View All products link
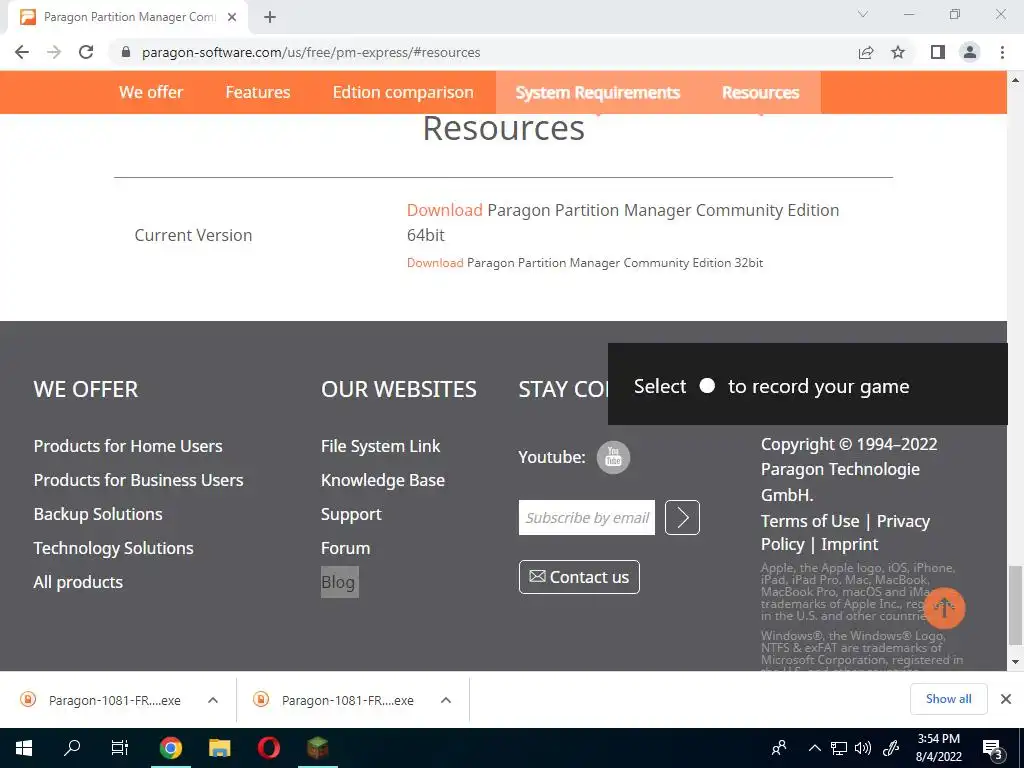Image resolution: width=1024 pixels, height=768 pixels. coord(78,582)
